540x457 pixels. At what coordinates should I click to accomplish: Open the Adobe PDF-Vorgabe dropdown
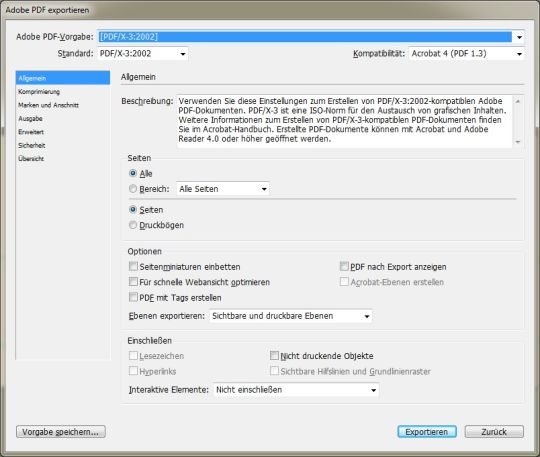pos(311,37)
